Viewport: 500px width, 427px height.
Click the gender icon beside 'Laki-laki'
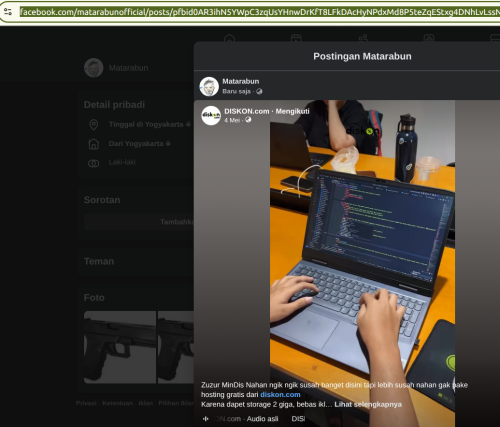click(94, 163)
